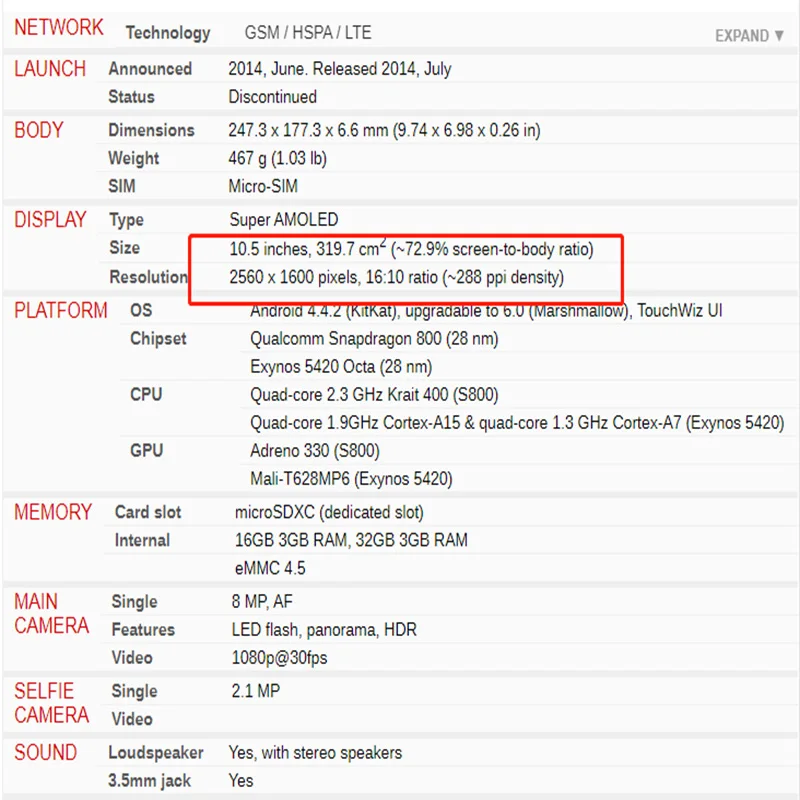The image size is (800, 800).
Task: Click the OS label
Action: click(x=141, y=311)
